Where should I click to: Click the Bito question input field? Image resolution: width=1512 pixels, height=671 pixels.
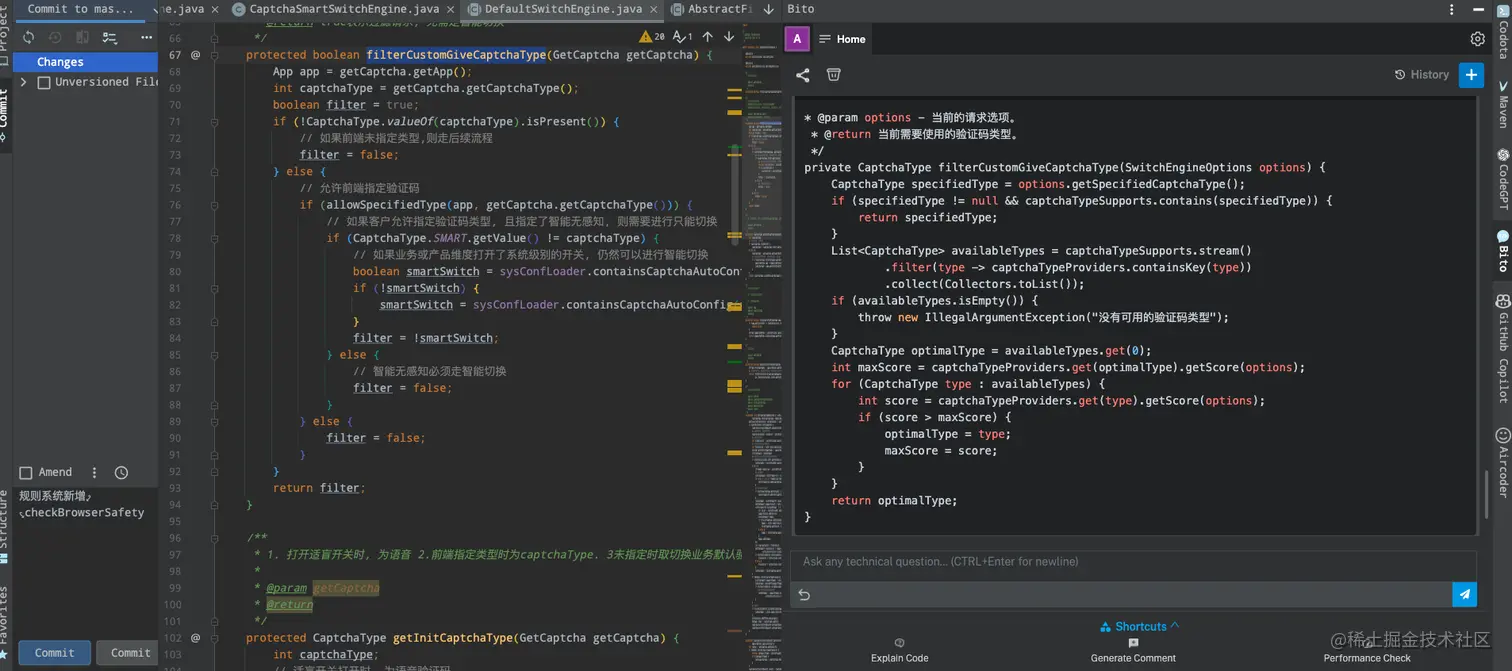[1133, 562]
